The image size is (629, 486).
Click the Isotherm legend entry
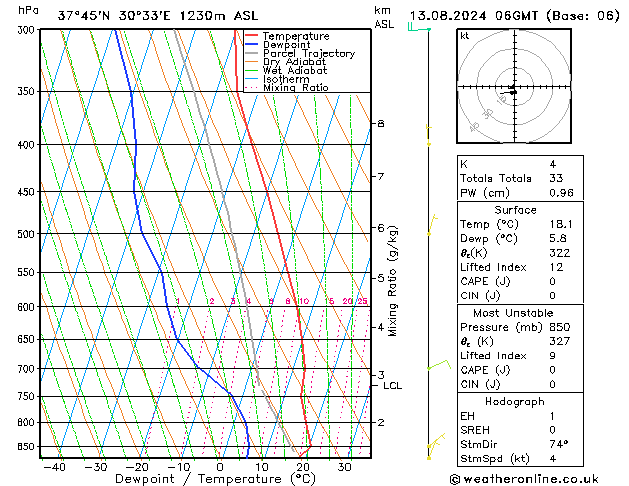pyautogui.click(x=286, y=79)
